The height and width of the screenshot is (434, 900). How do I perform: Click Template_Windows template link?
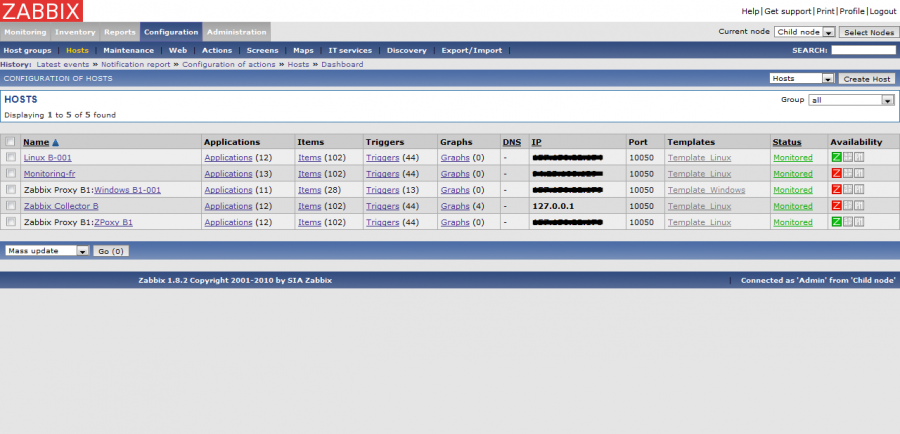707,189
